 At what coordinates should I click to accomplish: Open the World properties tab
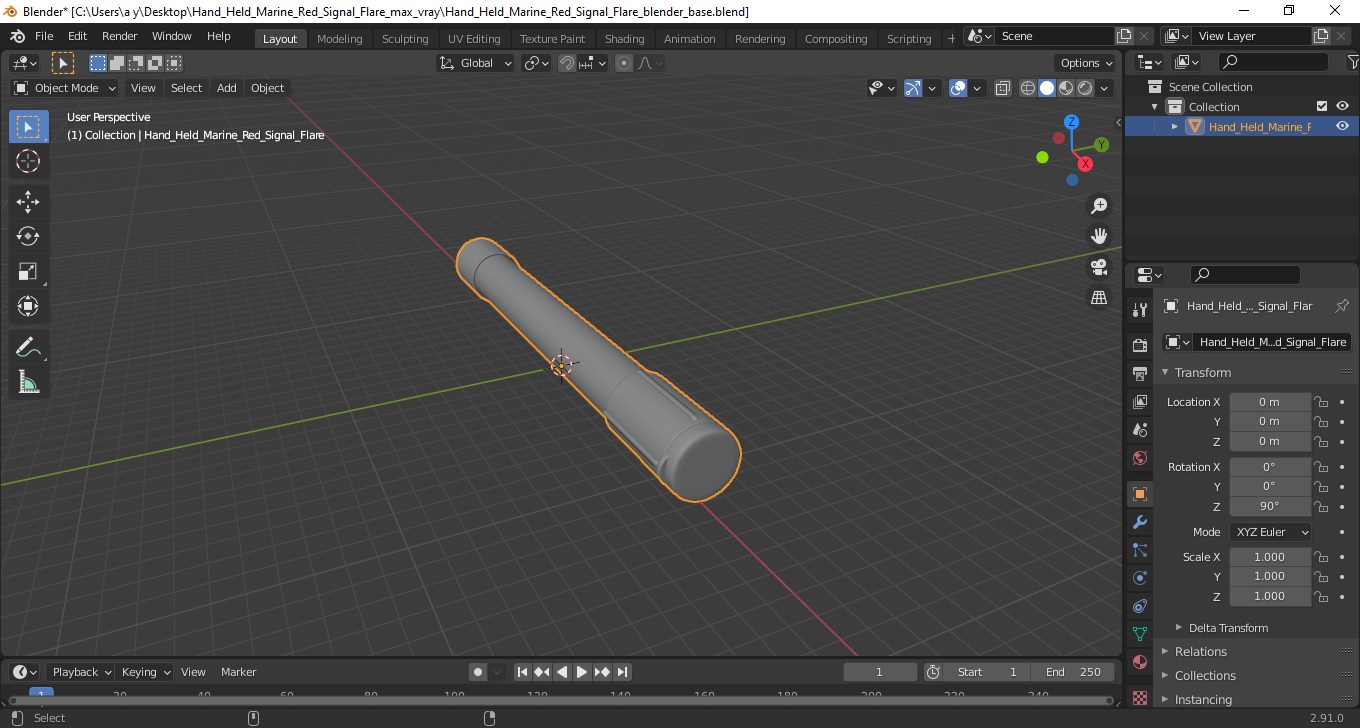point(1139,458)
